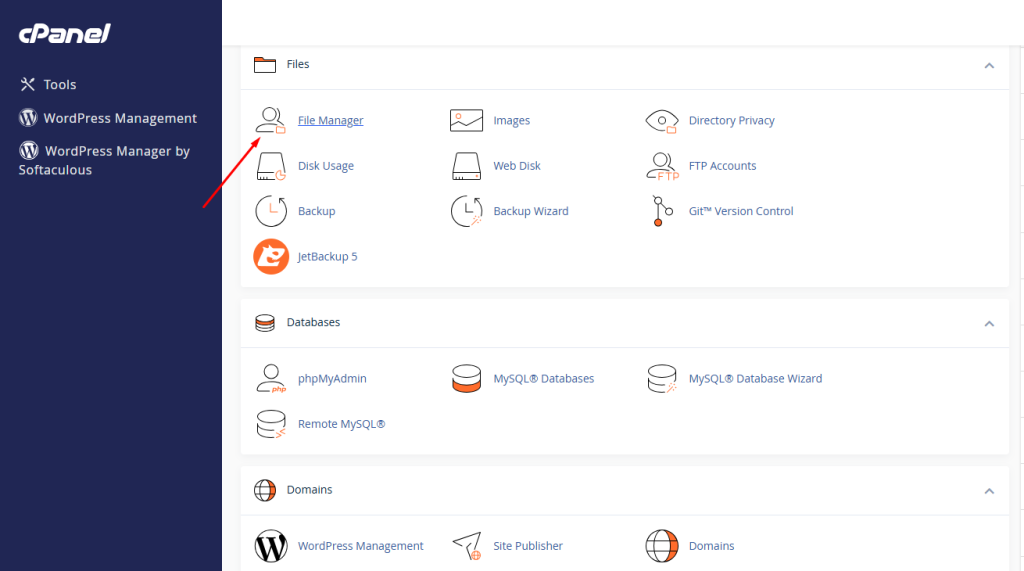Open the Disk Usage icon
Viewport: 1024px width, 571px height.
point(271,166)
